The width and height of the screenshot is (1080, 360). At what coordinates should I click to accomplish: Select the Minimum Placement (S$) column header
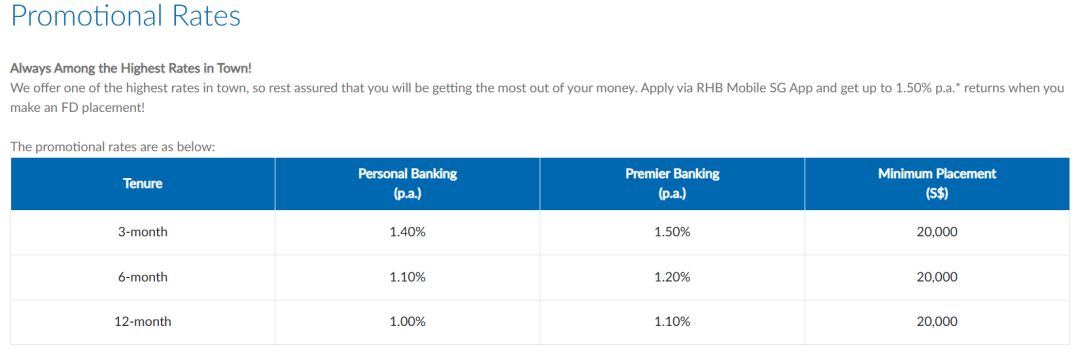pyautogui.click(x=937, y=184)
